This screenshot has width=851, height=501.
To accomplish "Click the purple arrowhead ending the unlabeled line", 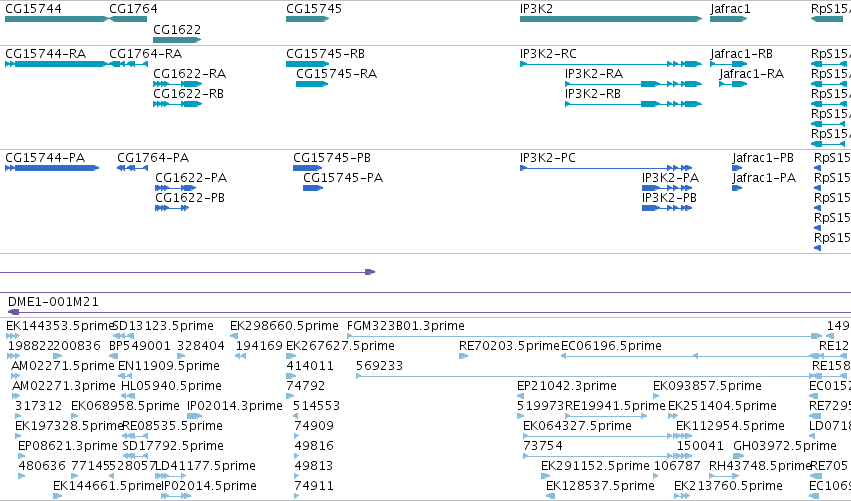I will tap(370, 272).
